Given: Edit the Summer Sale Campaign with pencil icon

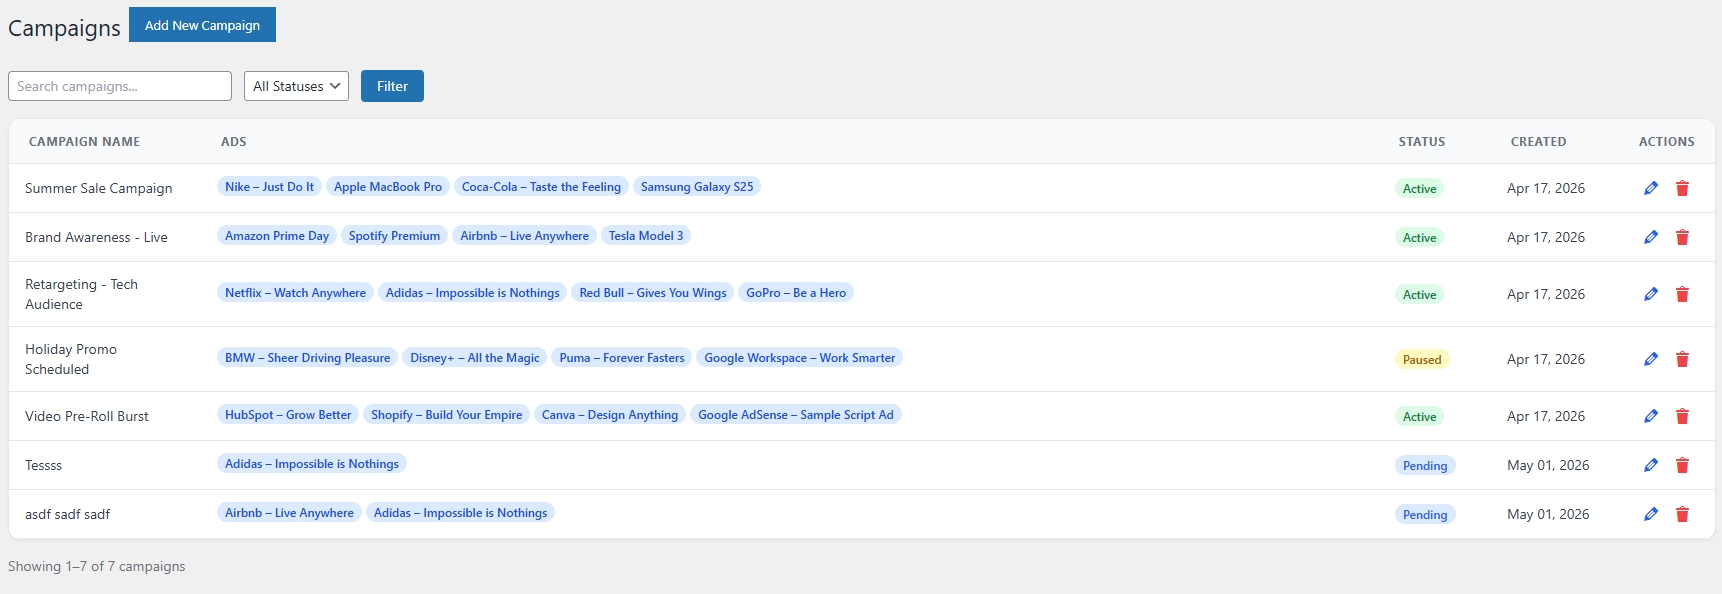Looking at the screenshot, I should pos(1651,188).
